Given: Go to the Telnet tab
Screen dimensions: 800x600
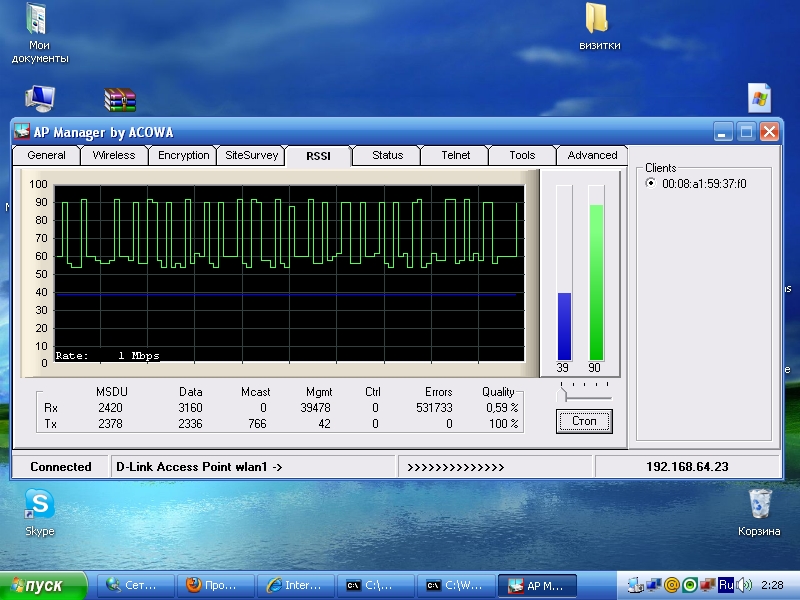Looking at the screenshot, I should pos(455,155).
